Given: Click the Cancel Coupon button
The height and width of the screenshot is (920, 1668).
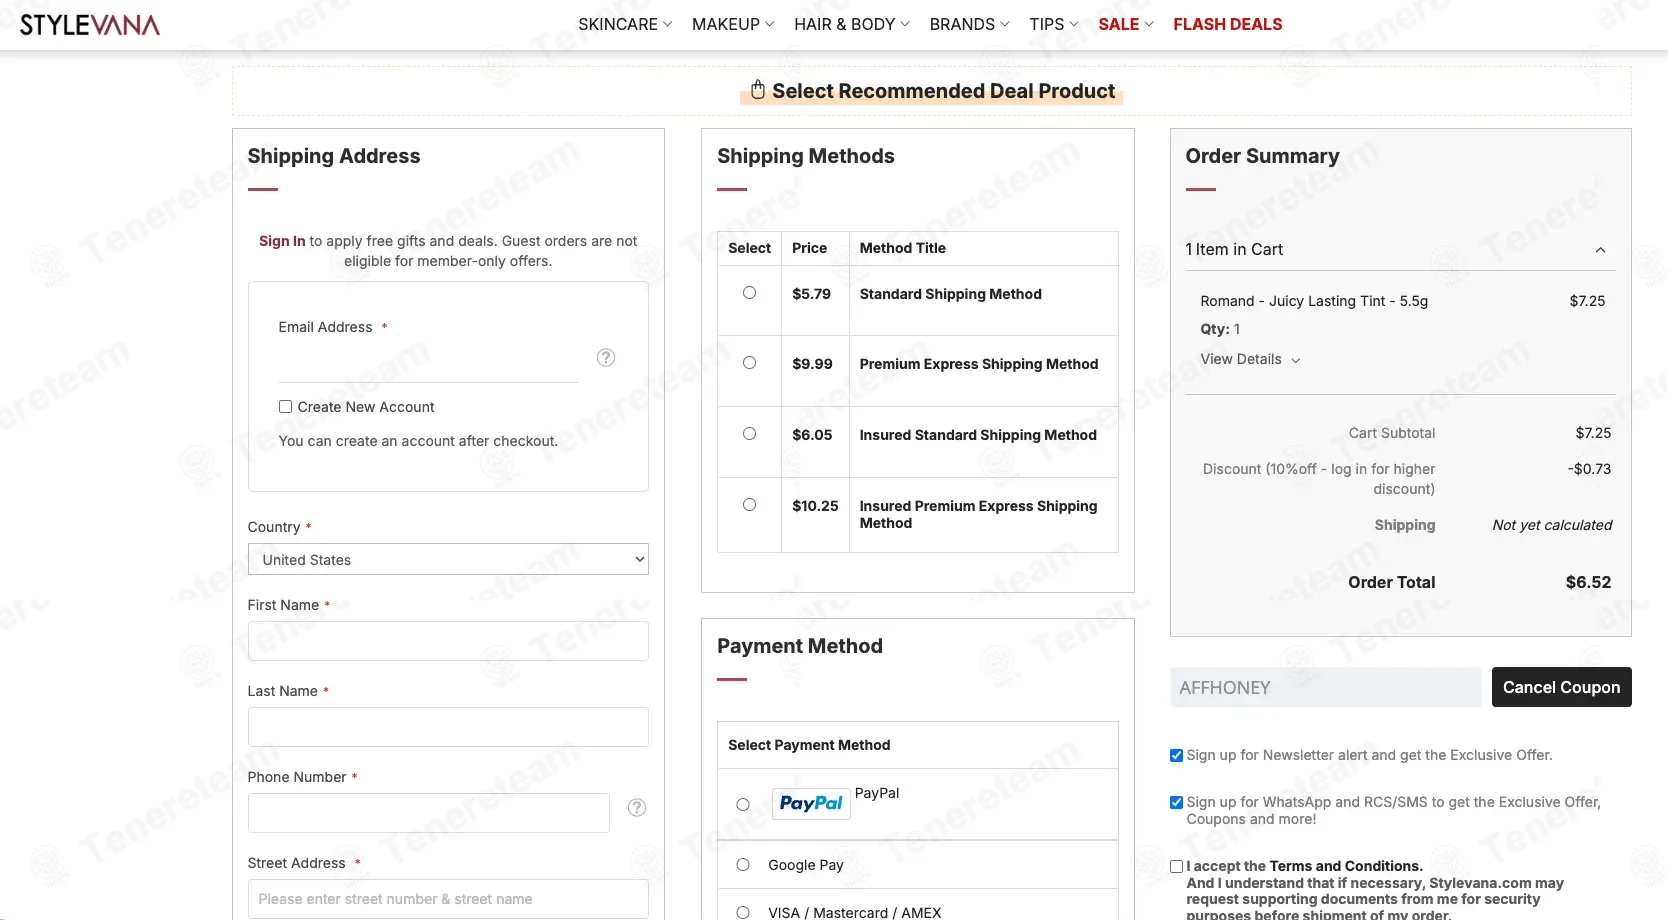Looking at the screenshot, I should (1561, 687).
